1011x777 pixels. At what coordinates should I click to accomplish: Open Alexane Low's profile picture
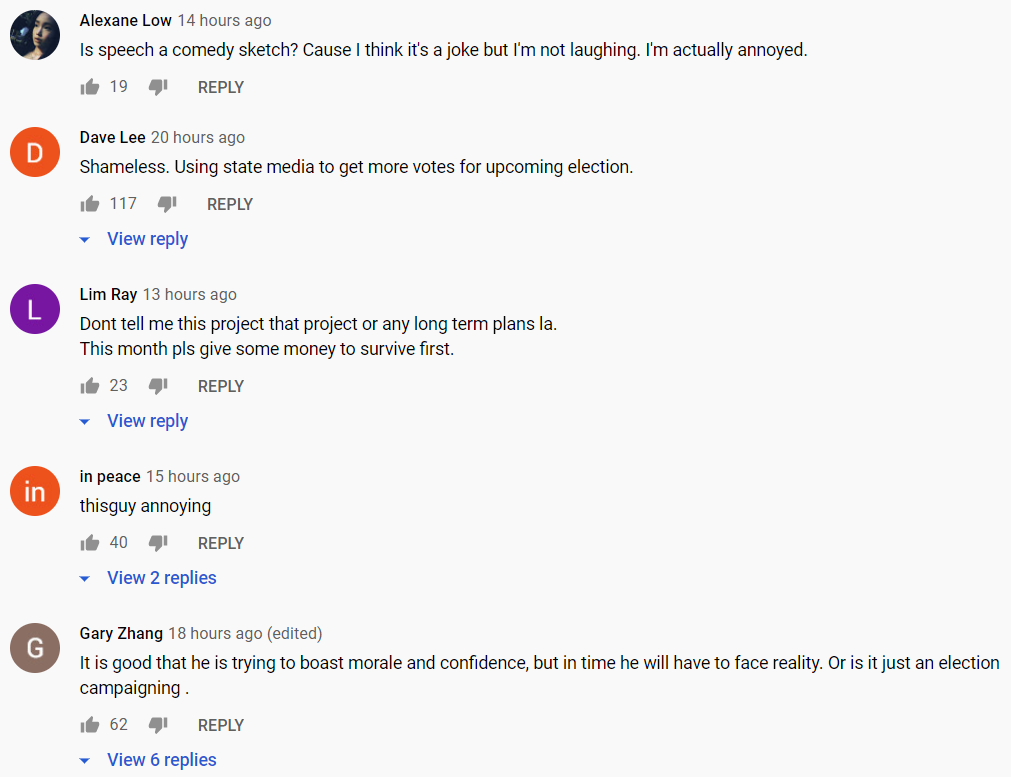tap(35, 35)
